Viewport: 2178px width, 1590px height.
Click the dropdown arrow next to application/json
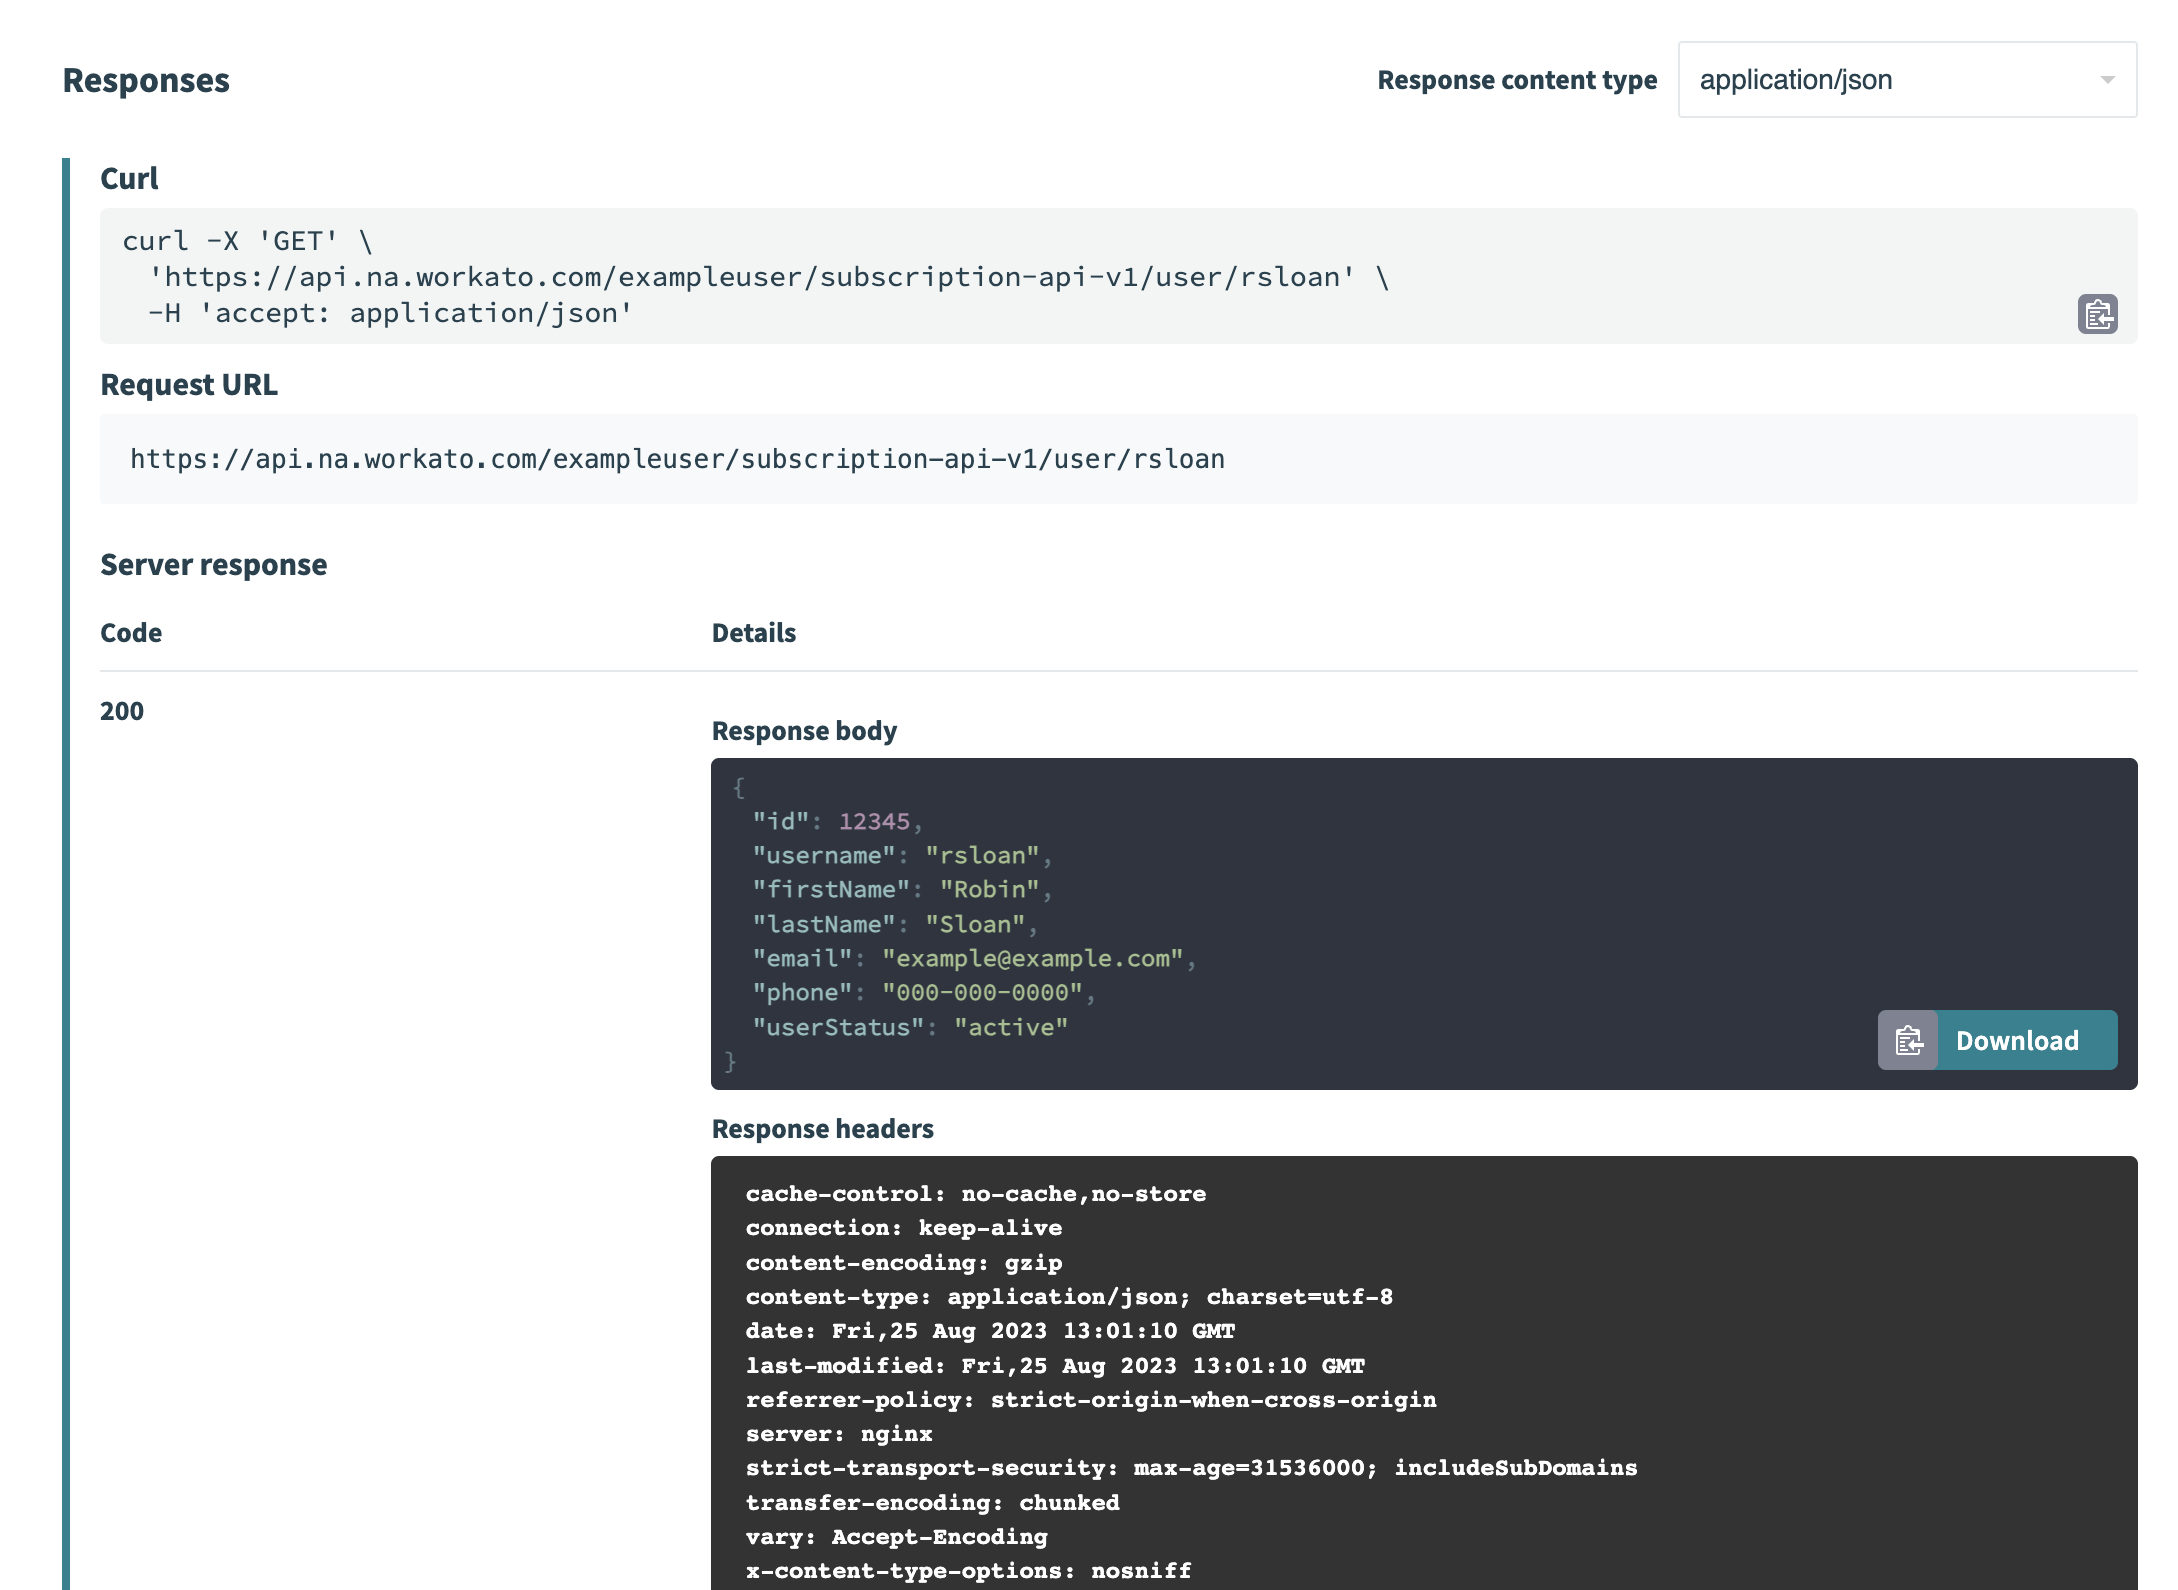coord(2108,80)
